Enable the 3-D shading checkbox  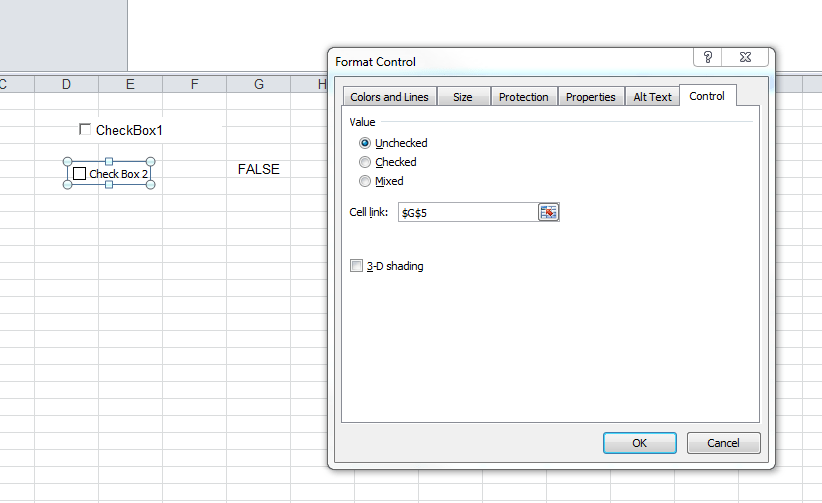click(356, 266)
